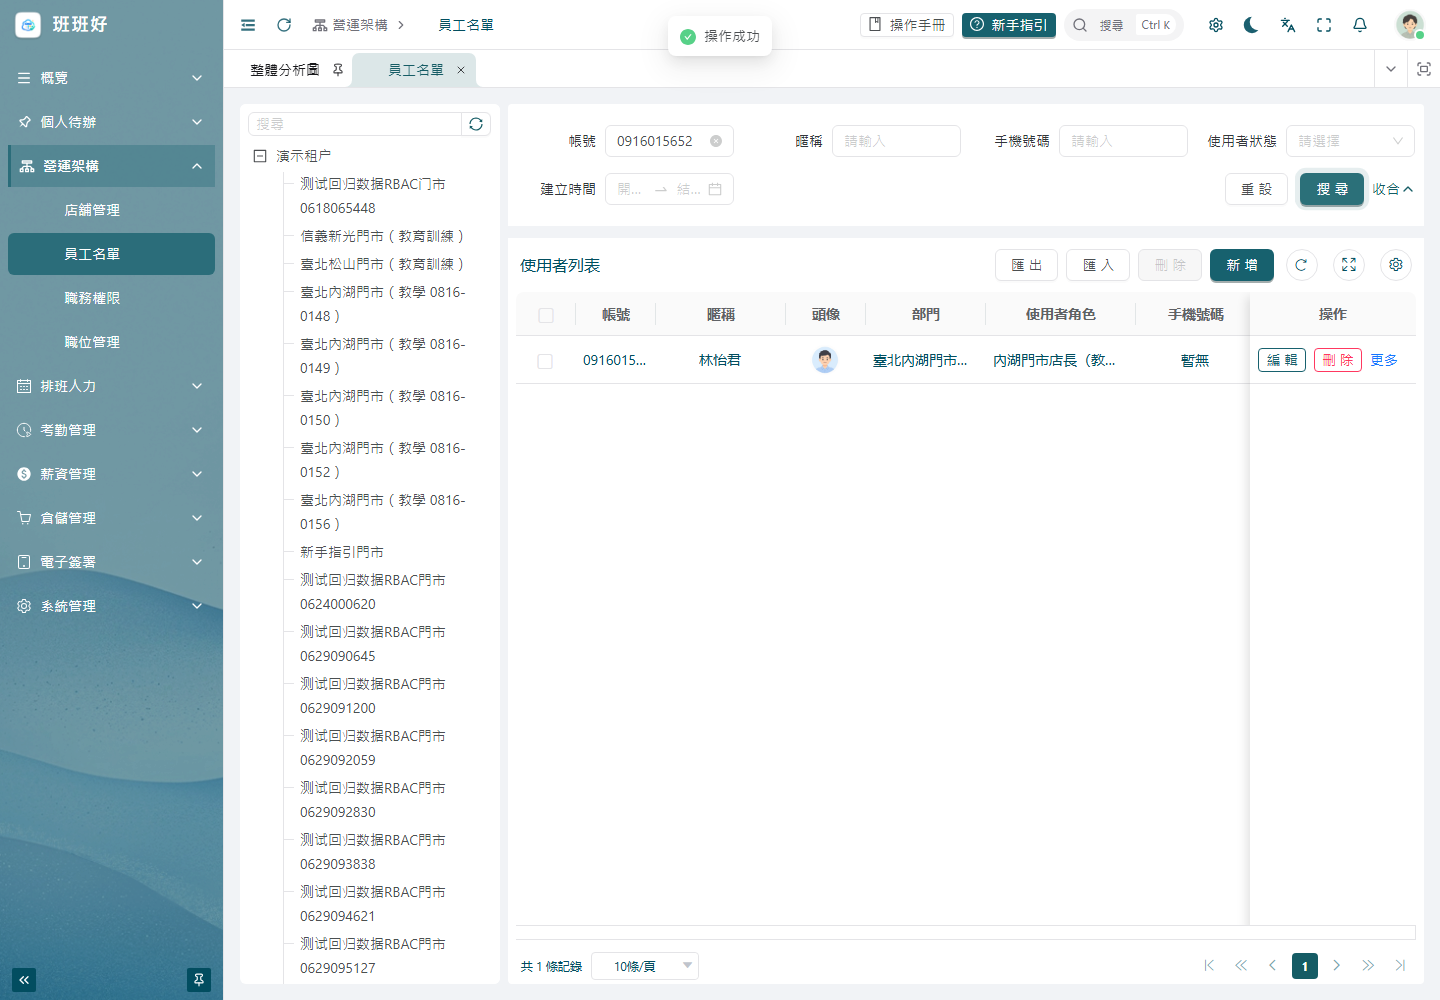Open notifications bell icon
1440x1000 pixels.
tap(1360, 25)
